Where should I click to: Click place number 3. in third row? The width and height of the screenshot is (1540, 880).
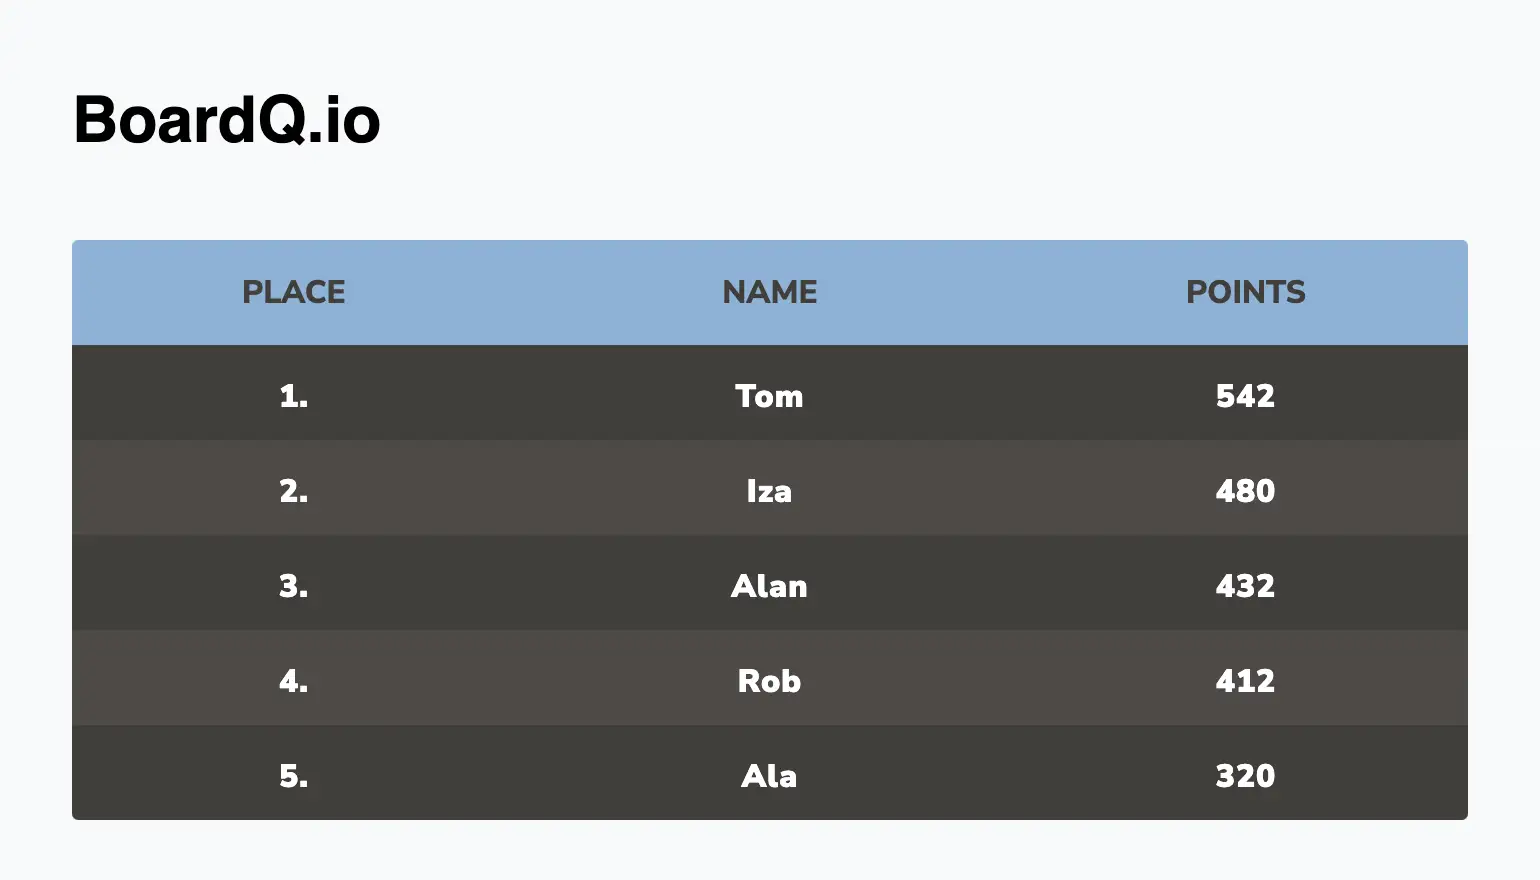click(x=294, y=586)
